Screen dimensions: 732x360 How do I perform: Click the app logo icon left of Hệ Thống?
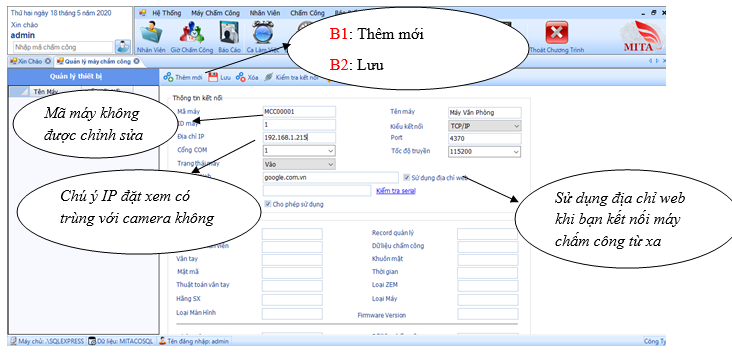coord(142,13)
